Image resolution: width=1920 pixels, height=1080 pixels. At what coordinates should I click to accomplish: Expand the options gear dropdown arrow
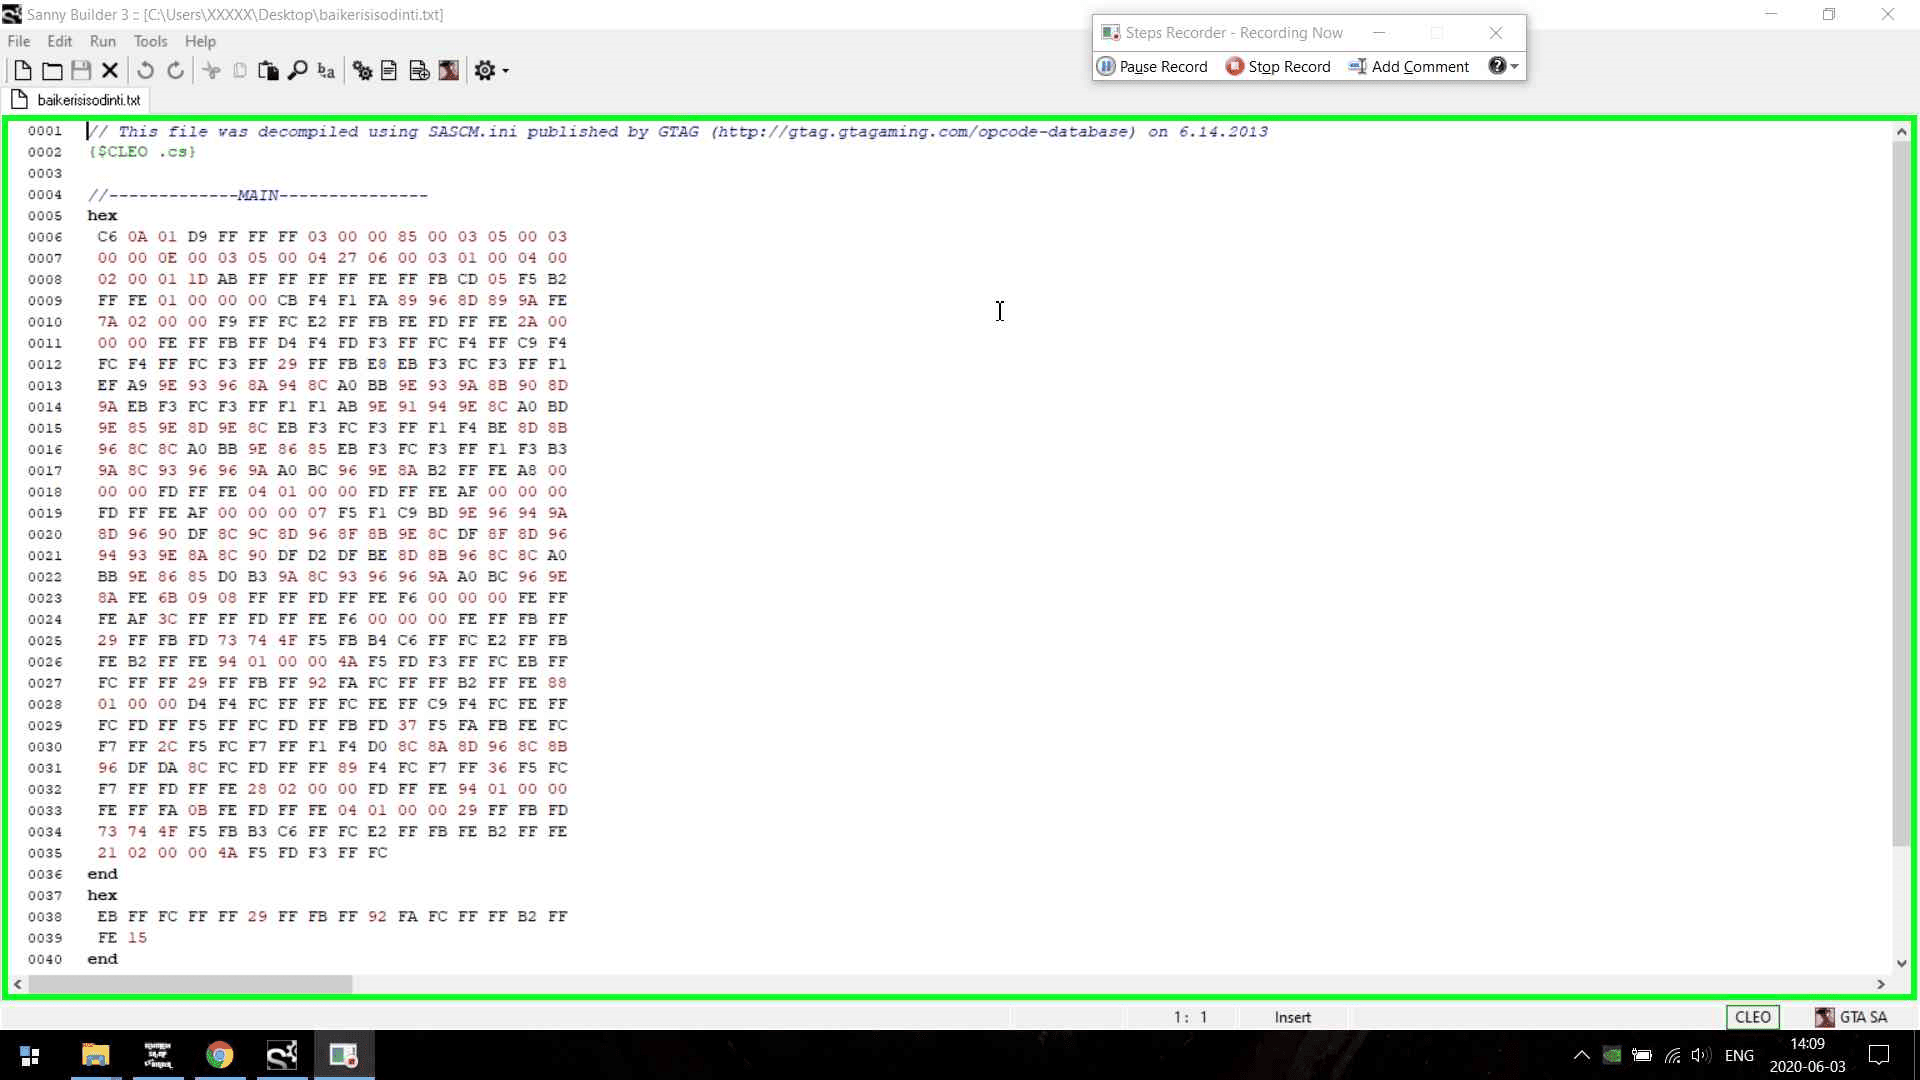[506, 71]
